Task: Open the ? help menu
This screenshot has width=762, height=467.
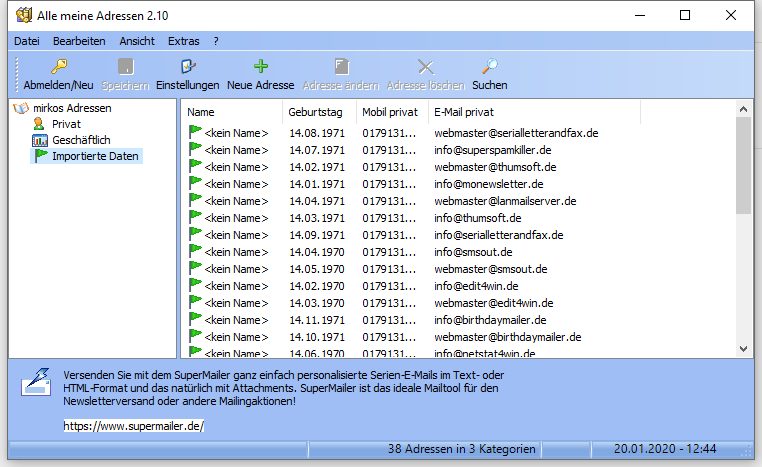Action: [216, 41]
